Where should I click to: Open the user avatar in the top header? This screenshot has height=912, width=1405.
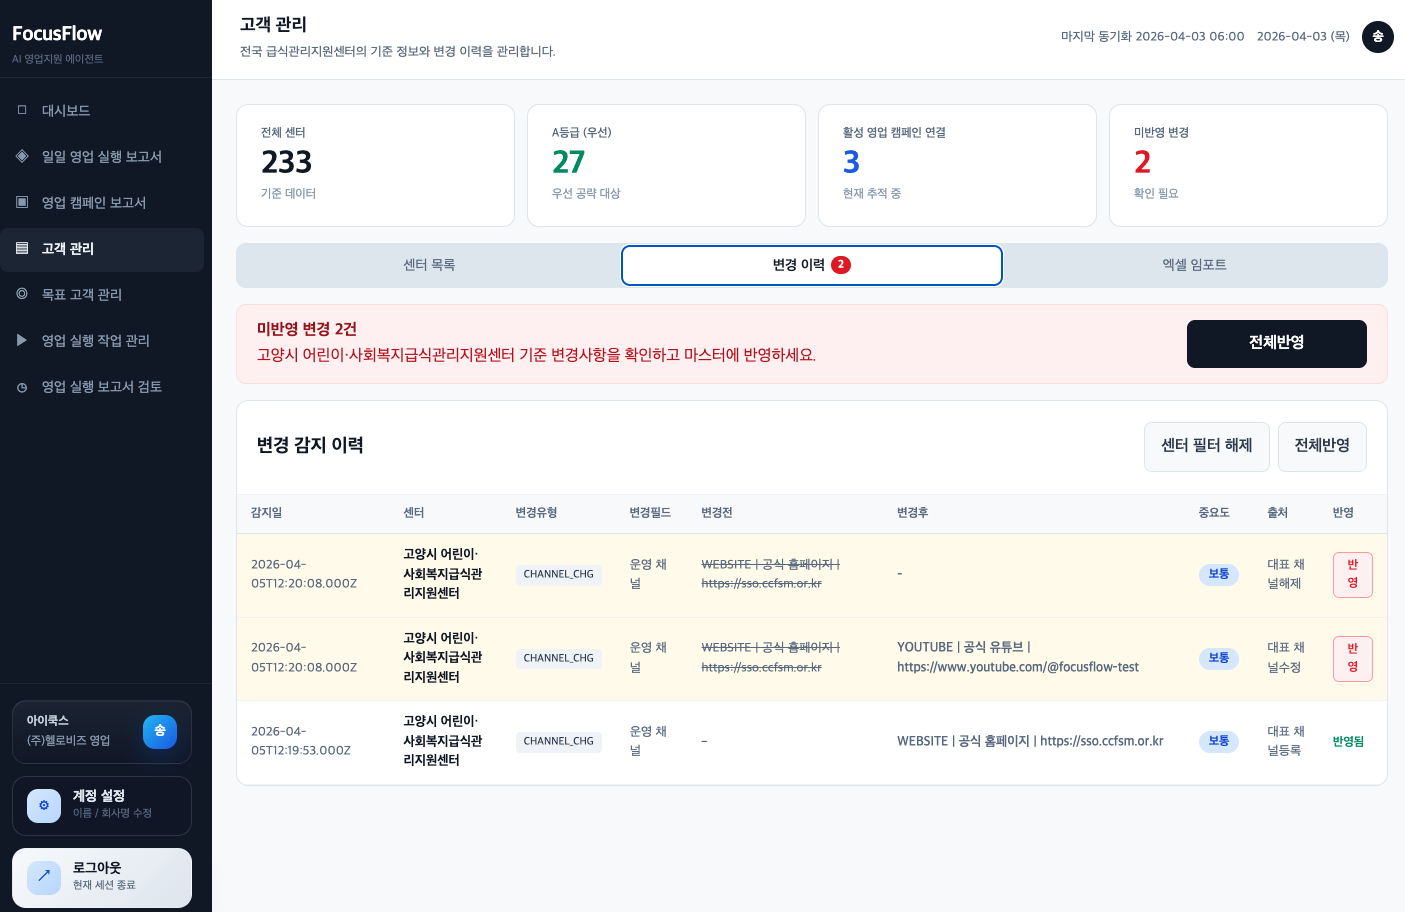point(1377,37)
